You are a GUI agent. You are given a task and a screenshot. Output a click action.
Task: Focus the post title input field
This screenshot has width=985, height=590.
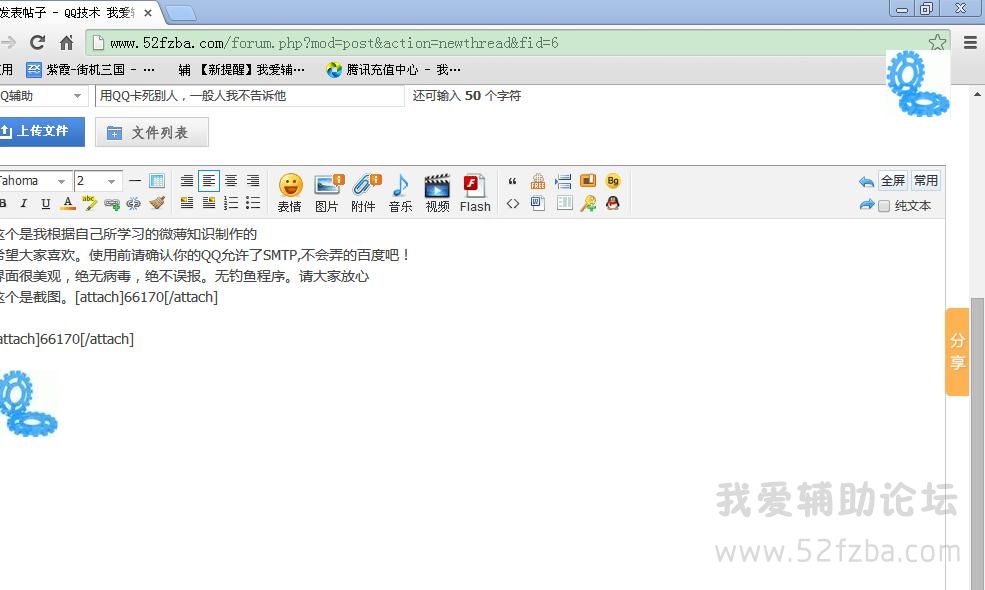(x=249, y=96)
